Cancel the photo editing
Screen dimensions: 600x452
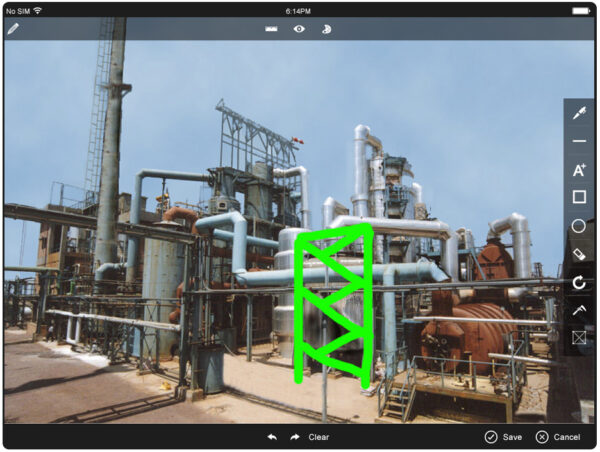pyautogui.click(x=558, y=437)
